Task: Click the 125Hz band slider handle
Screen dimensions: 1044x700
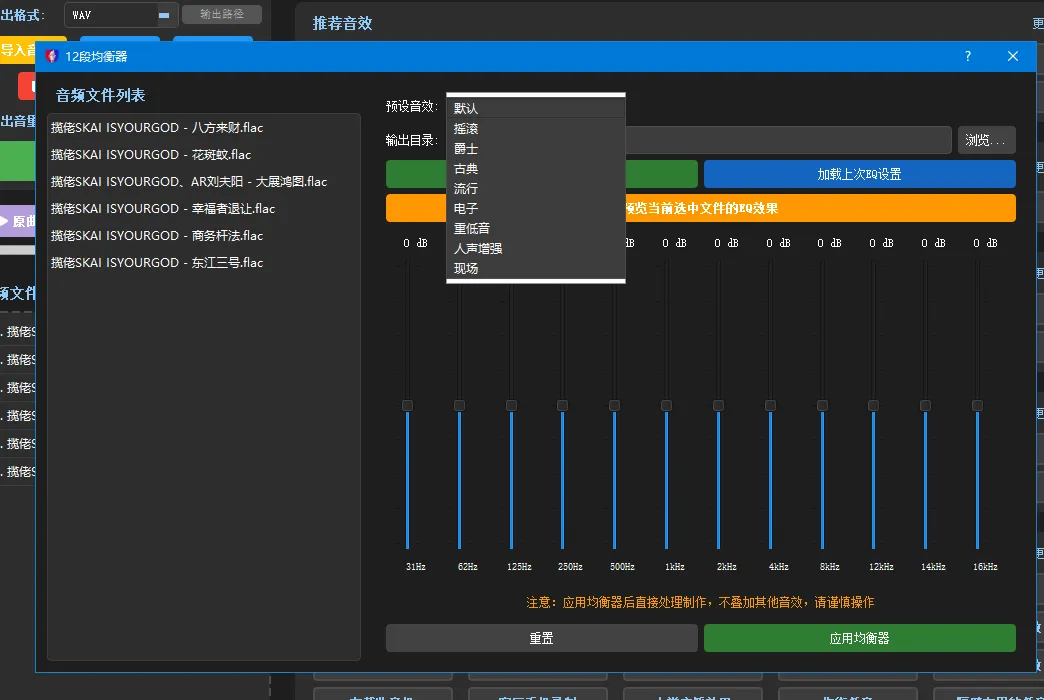Action: 511,406
